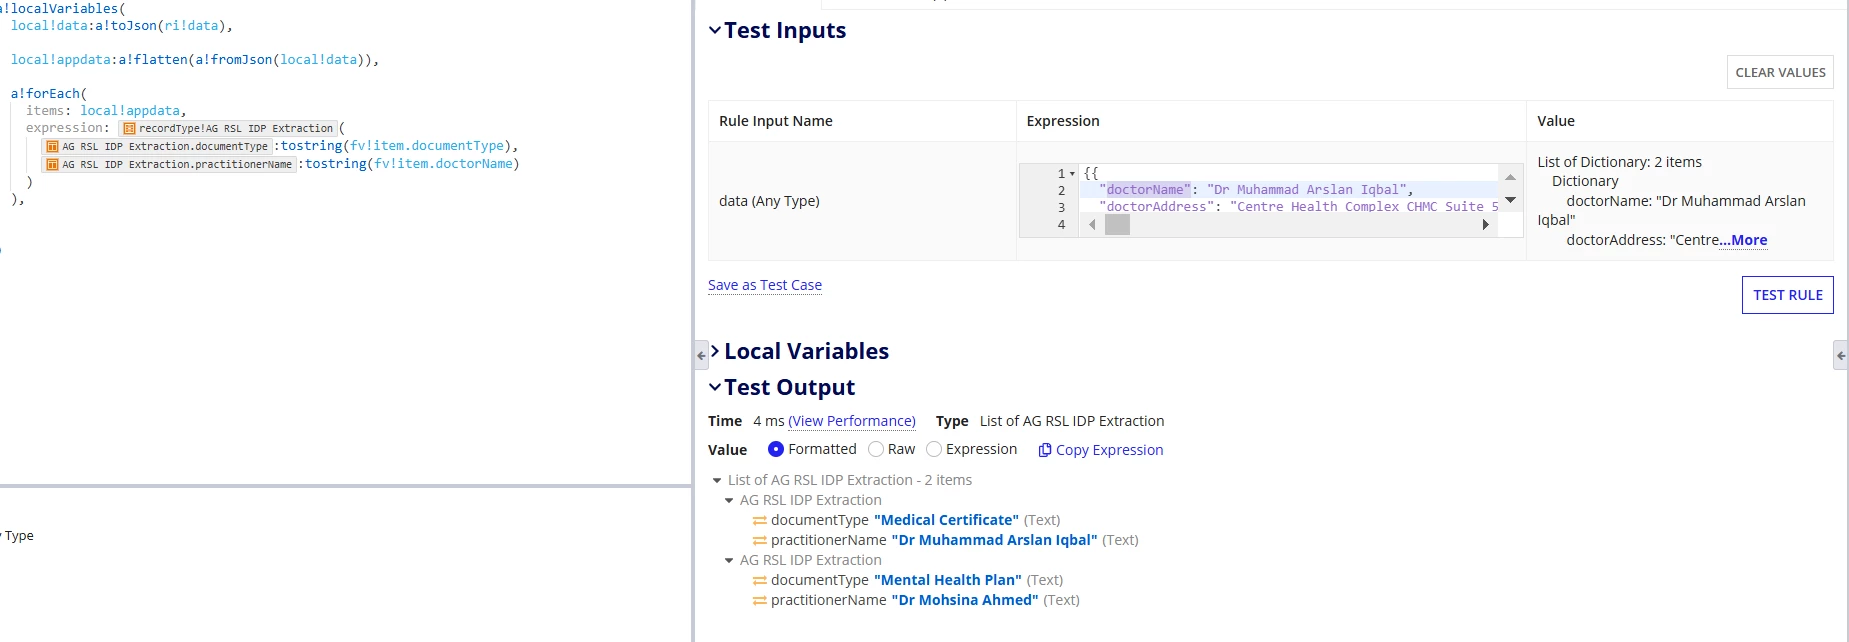
Task: Click the arrow icon beside documentType Medical Certificate
Action: pyautogui.click(x=760, y=520)
